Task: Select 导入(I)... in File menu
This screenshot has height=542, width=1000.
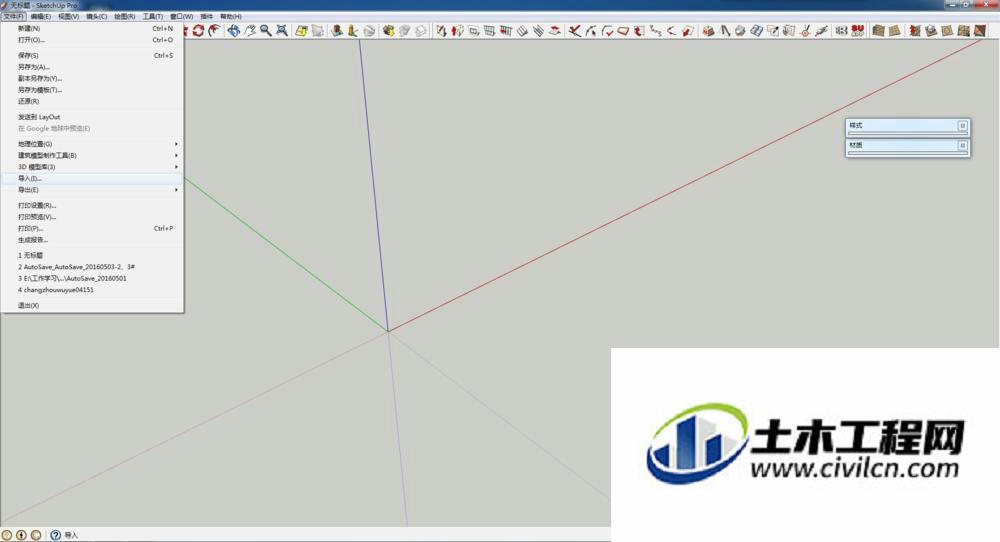Action: click(x=92, y=179)
